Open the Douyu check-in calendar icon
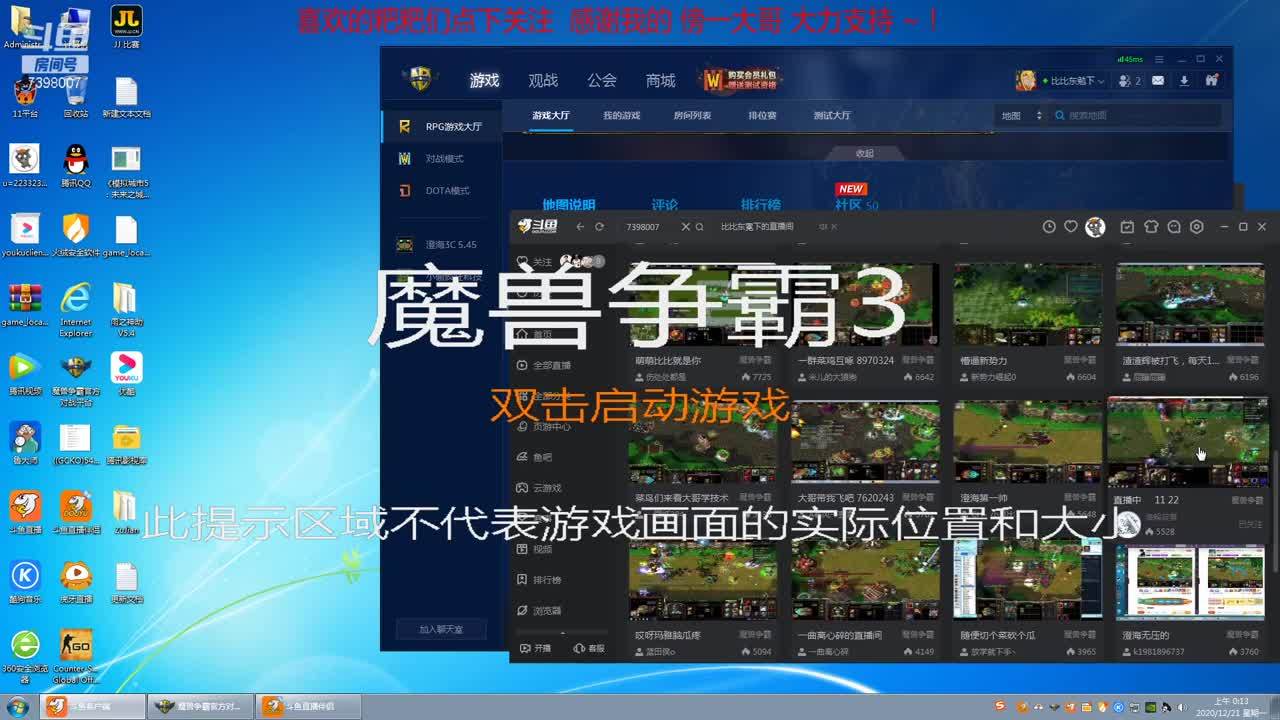This screenshot has width=1280, height=720. (1127, 227)
